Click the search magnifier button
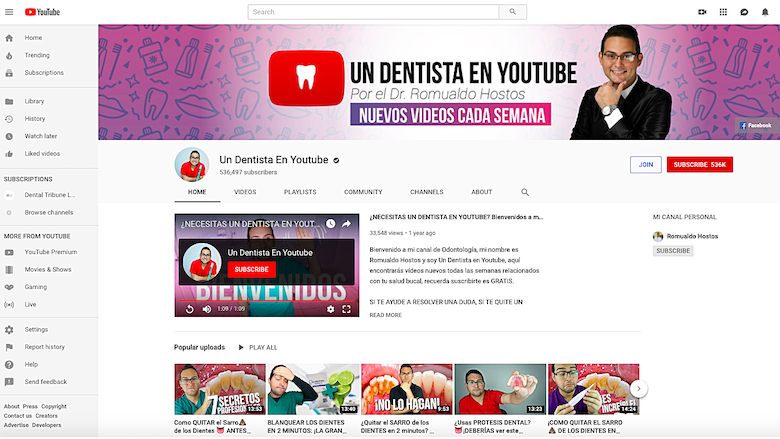 (x=512, y=12)
